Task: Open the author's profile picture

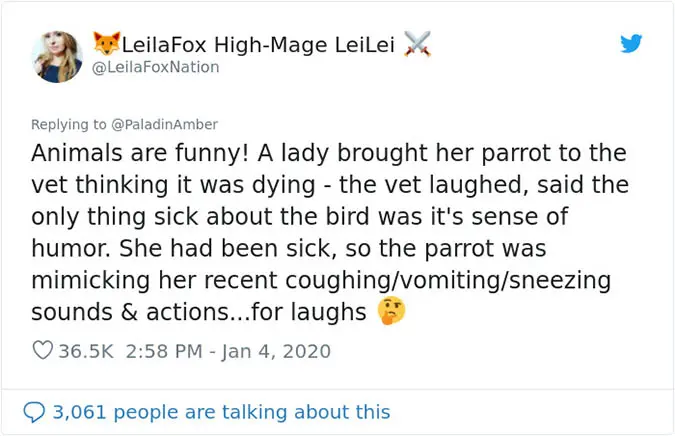Action: (57, 54)
